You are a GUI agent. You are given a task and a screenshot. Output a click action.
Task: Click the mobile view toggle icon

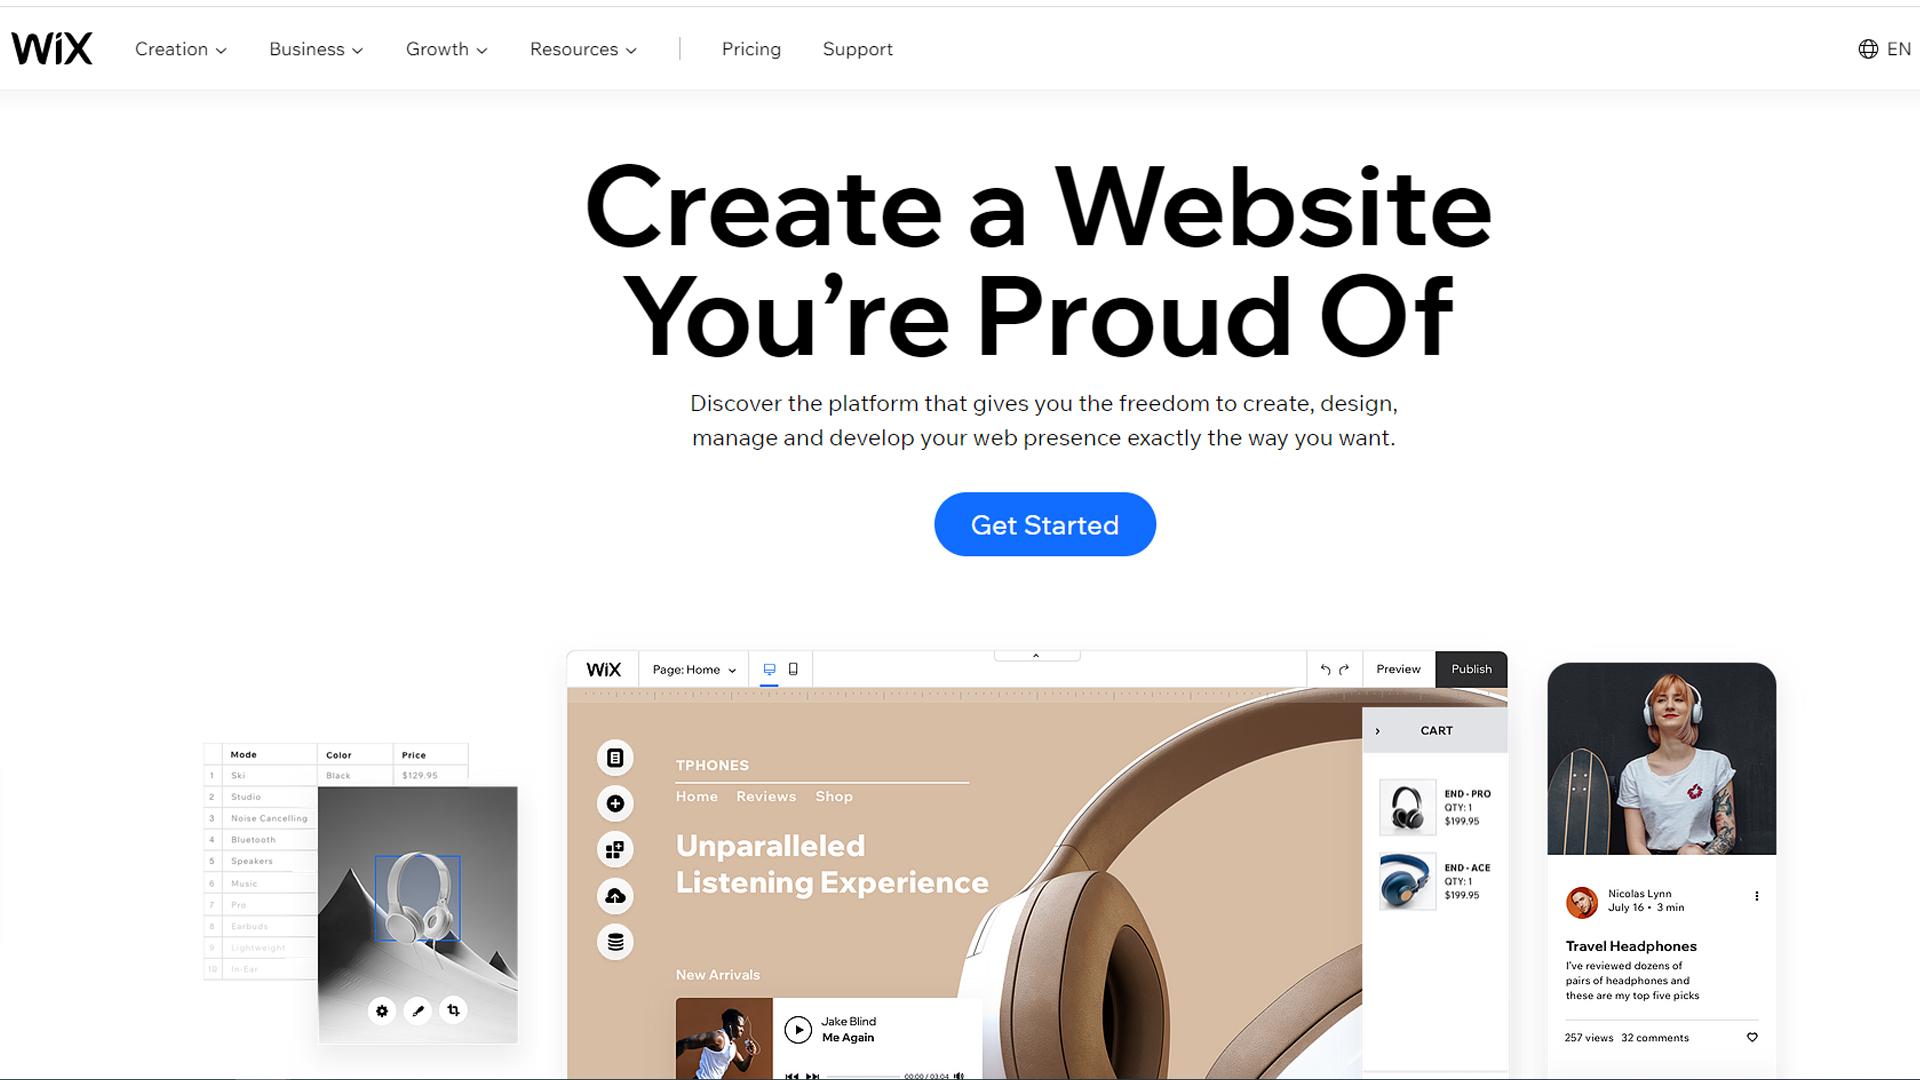coord(793,669)
